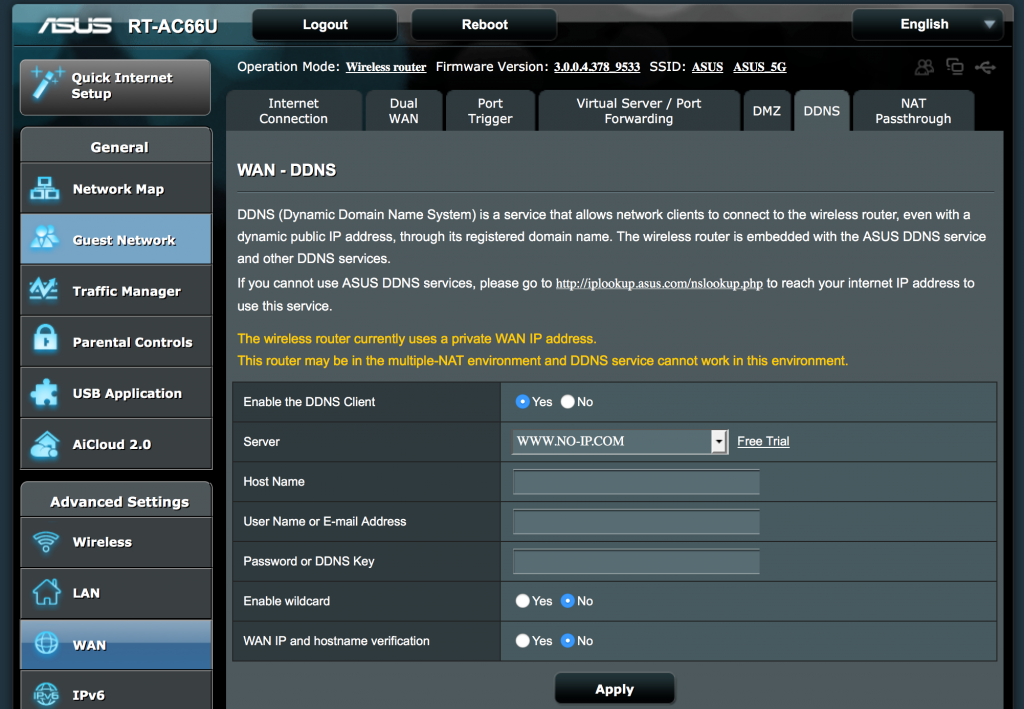
Task: Go to Traffic Manager in the sidebar
Action: [x=116, y=290]
